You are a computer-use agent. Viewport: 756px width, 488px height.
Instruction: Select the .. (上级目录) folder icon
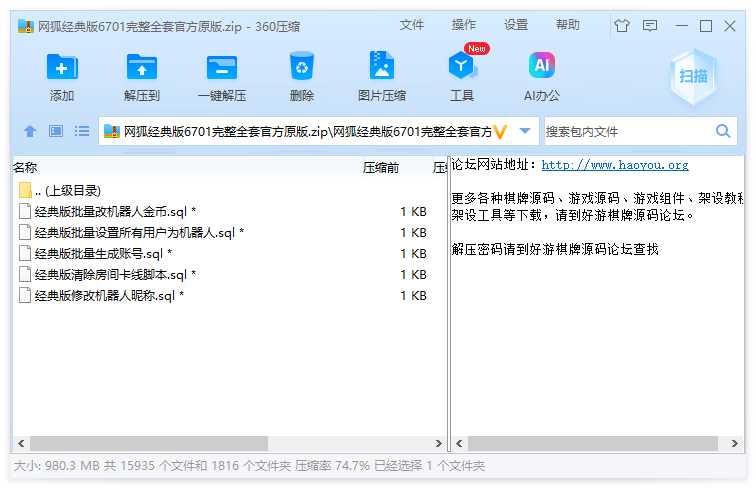(x=26, y=190)
